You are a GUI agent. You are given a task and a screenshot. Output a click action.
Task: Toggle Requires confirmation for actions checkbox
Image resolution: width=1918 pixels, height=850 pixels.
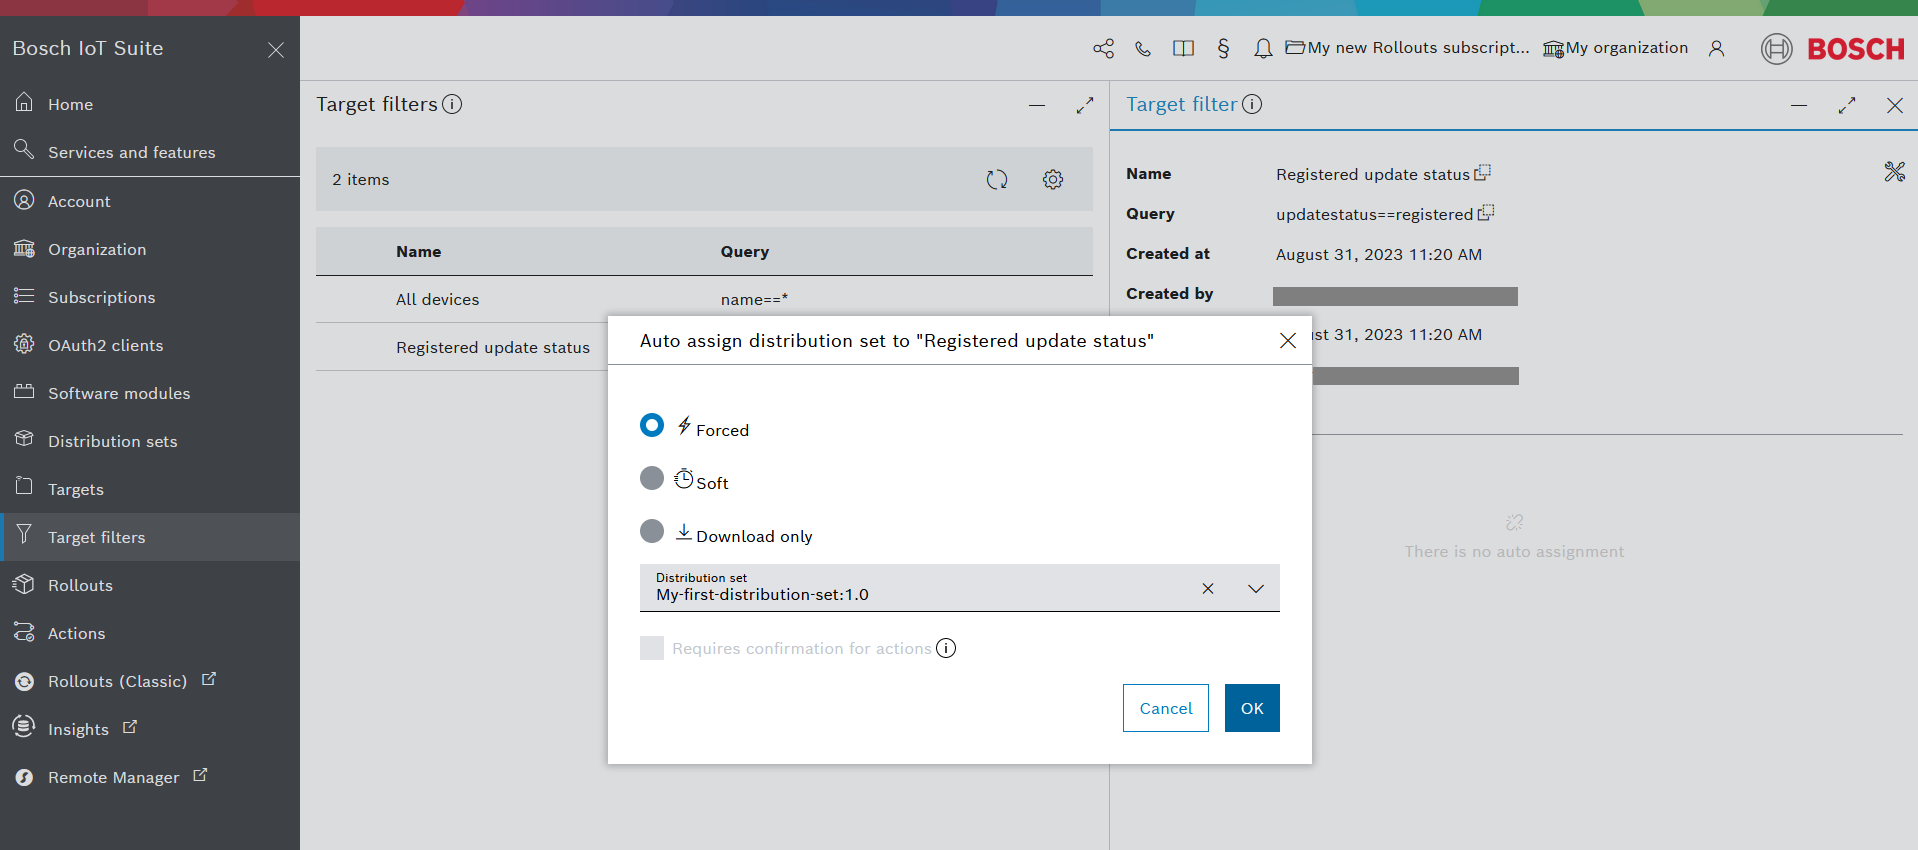[x=652, y=648]
